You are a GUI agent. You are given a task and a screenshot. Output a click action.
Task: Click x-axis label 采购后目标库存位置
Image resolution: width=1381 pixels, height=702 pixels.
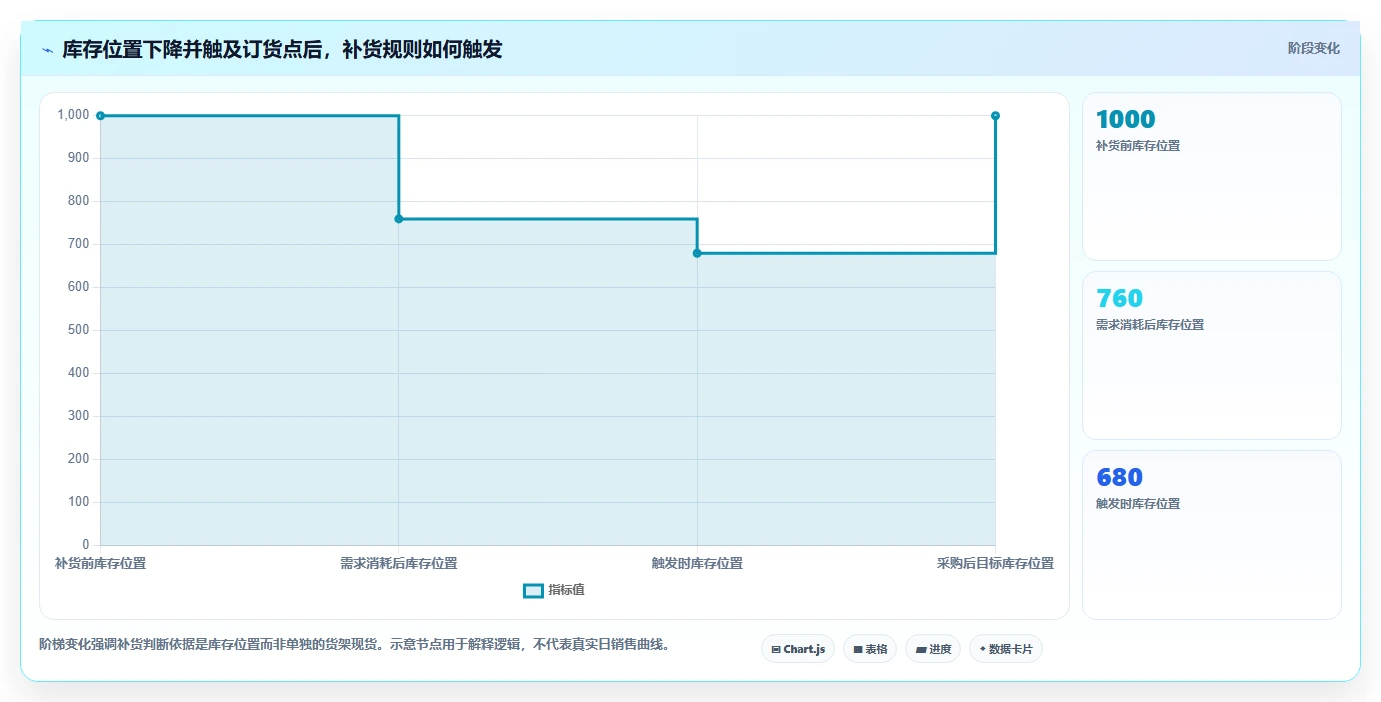995,563
